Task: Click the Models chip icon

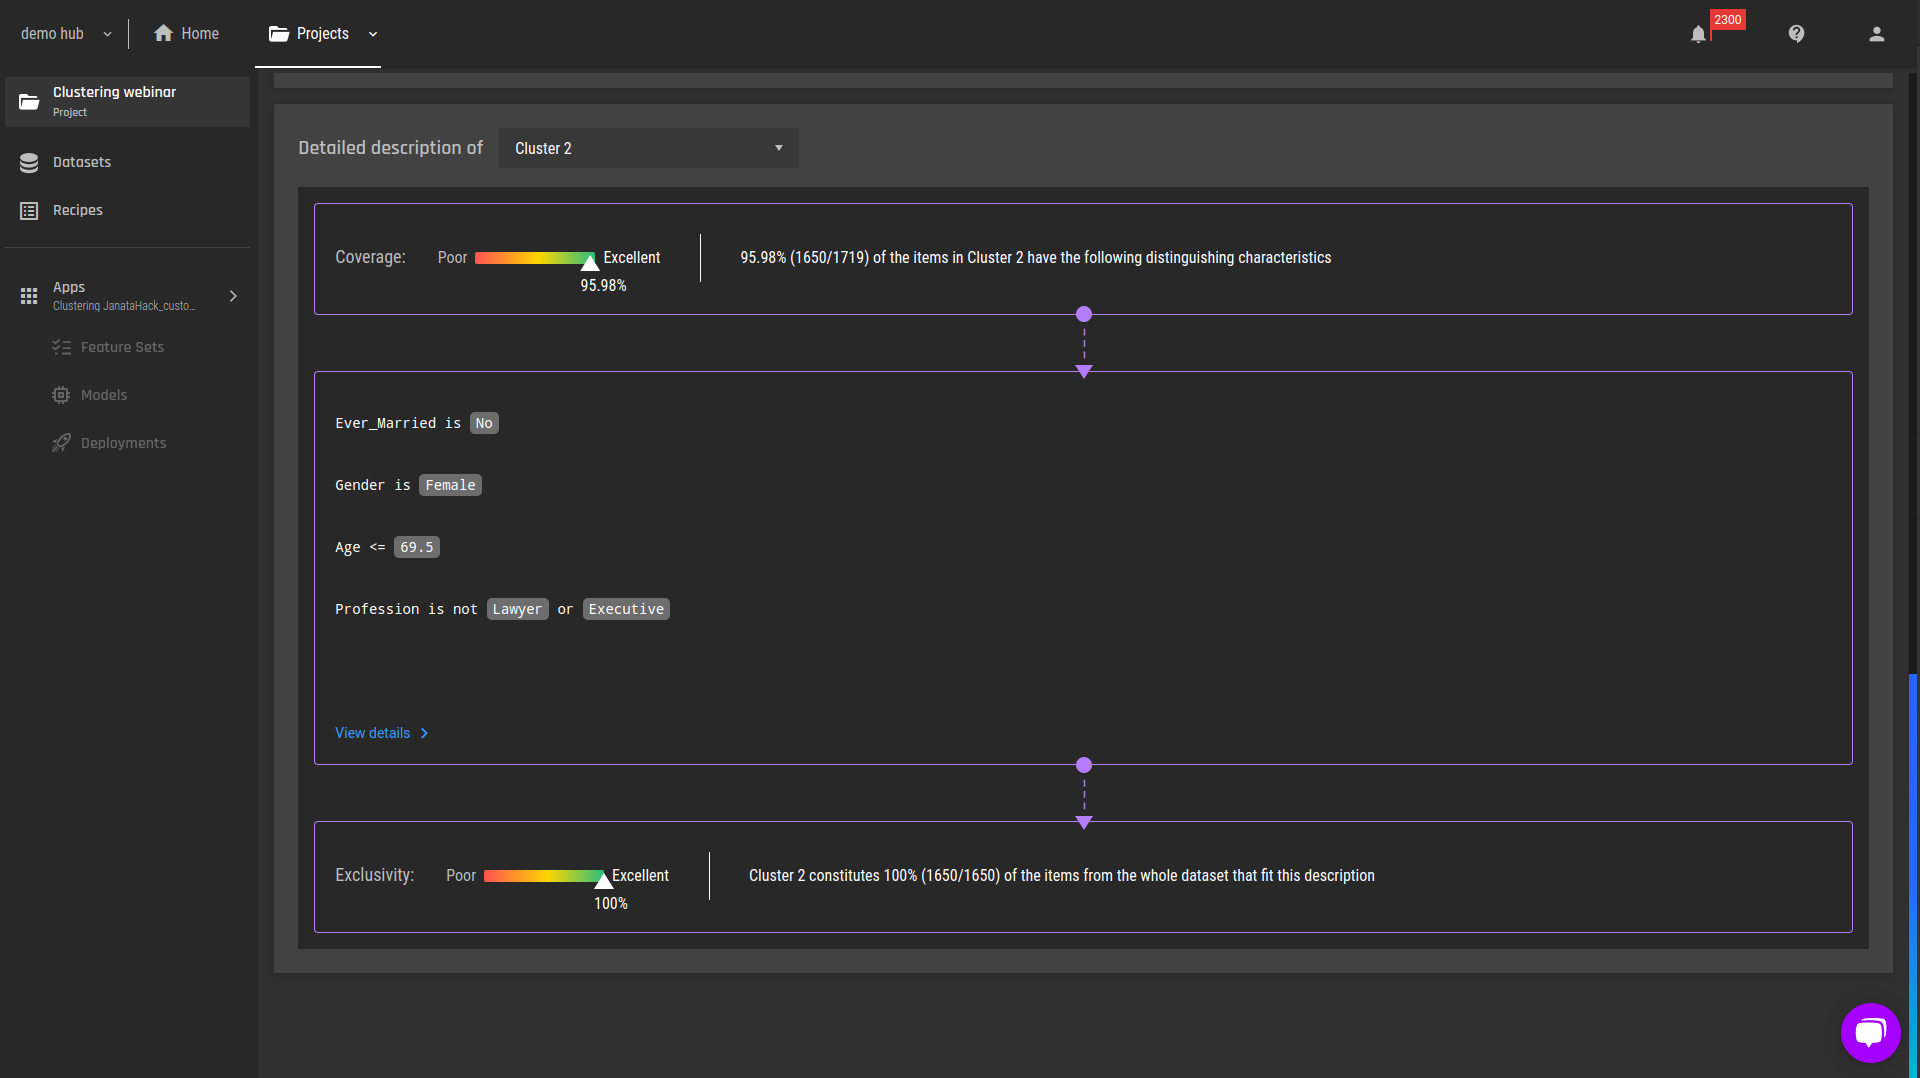Action: point(61,395)
